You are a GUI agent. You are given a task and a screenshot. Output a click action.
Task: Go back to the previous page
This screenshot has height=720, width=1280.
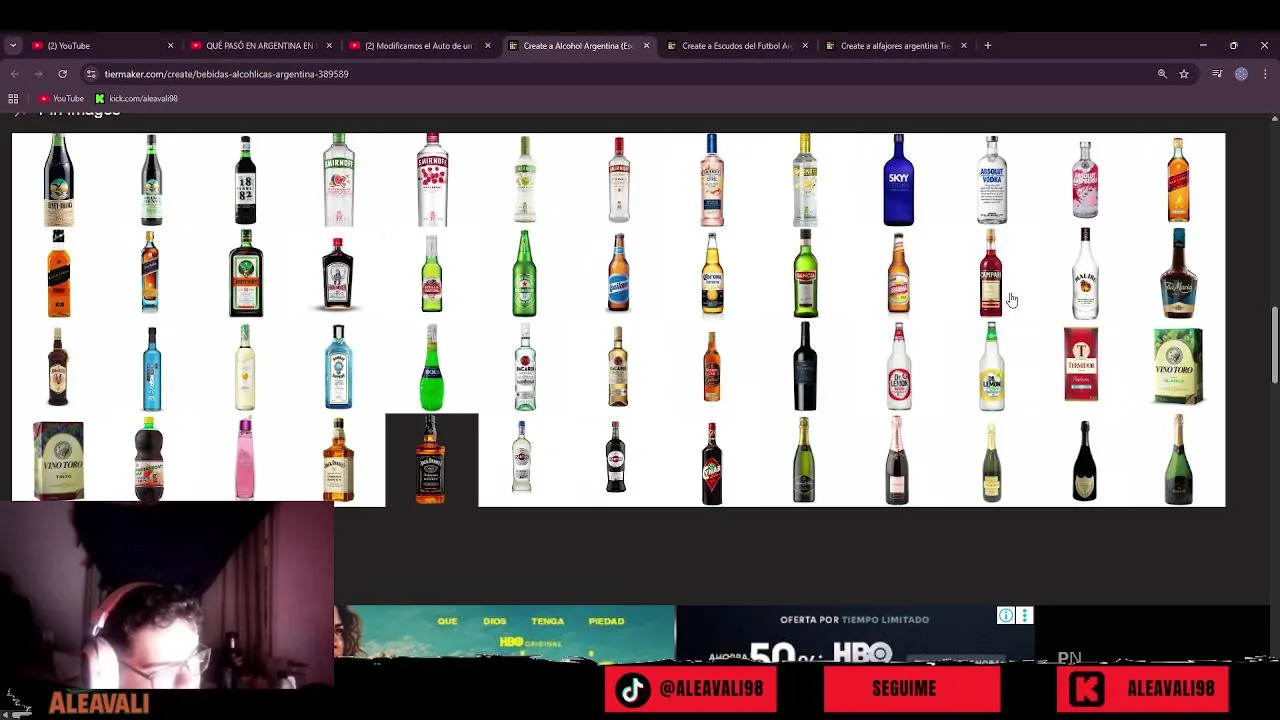(x=14, y=74)
